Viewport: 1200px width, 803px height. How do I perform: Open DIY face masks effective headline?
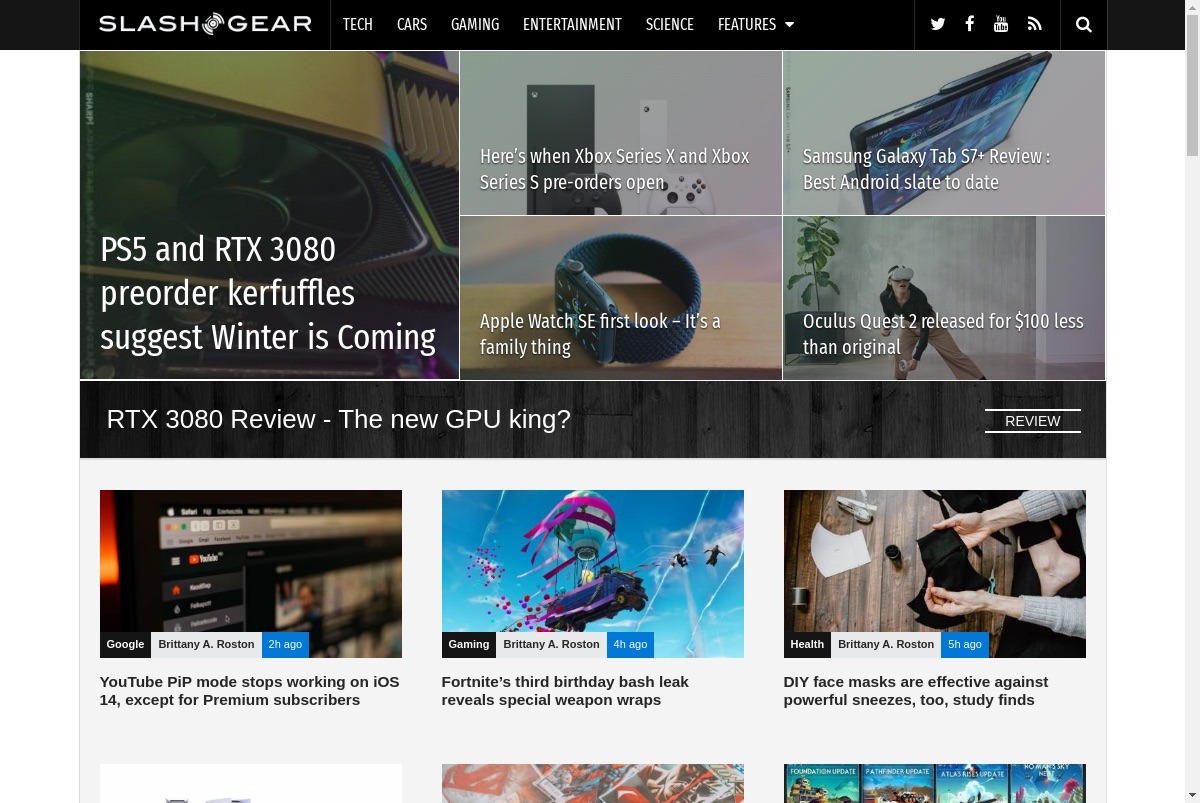click(x=916, y=691)
